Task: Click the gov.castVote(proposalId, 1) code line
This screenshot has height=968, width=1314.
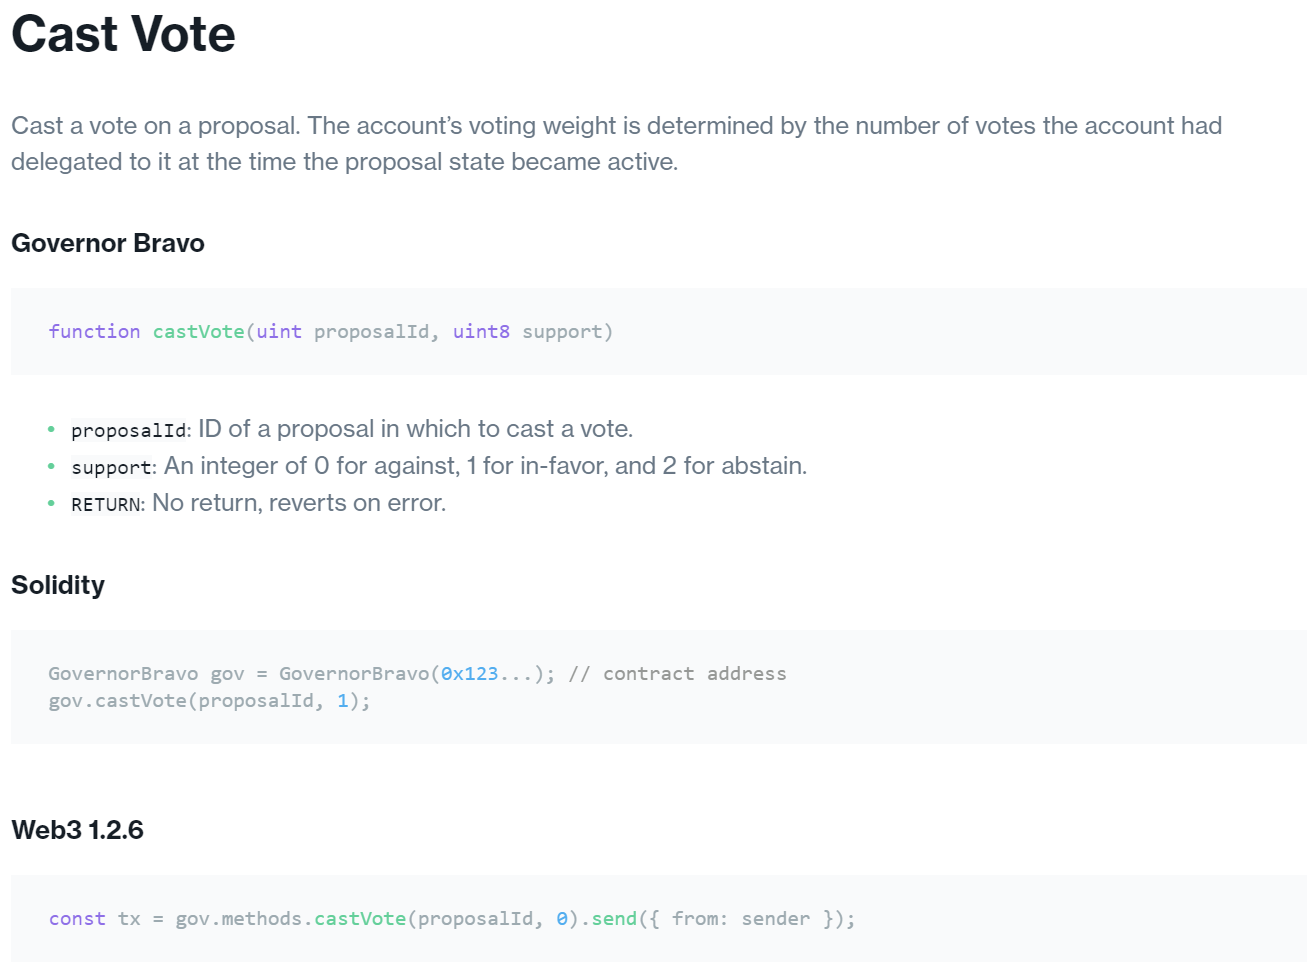Action: [209, 700]
